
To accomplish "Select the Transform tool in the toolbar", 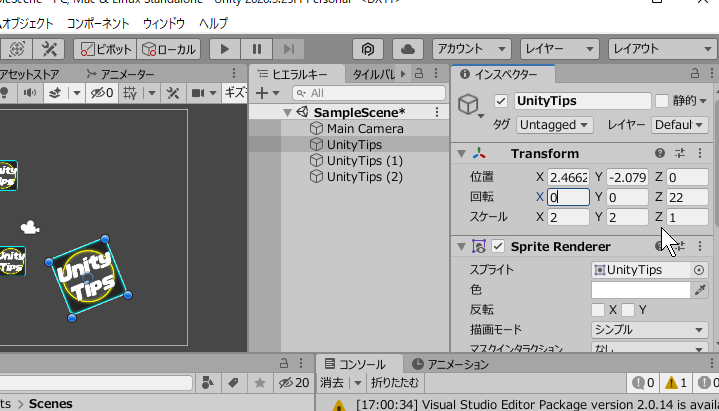I will click(17, 49).
